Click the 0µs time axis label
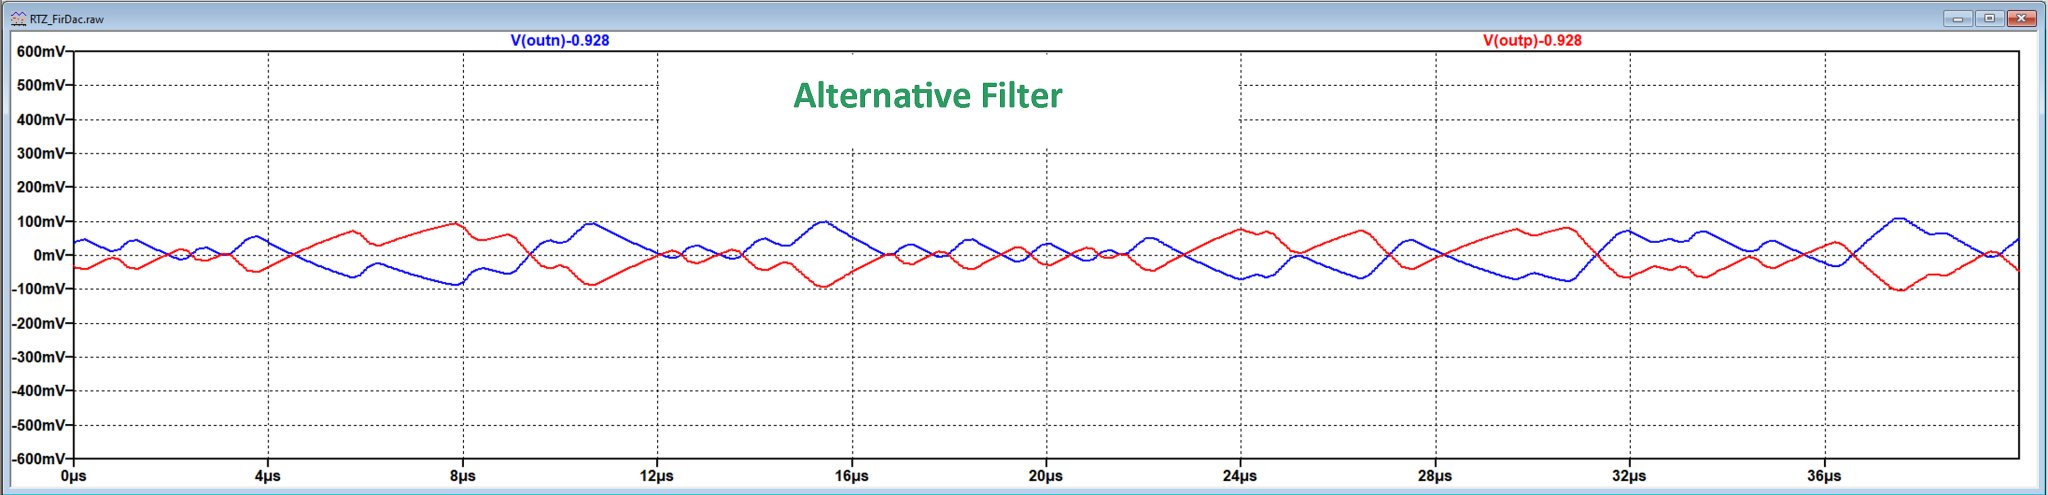 (x=74, y=476)
